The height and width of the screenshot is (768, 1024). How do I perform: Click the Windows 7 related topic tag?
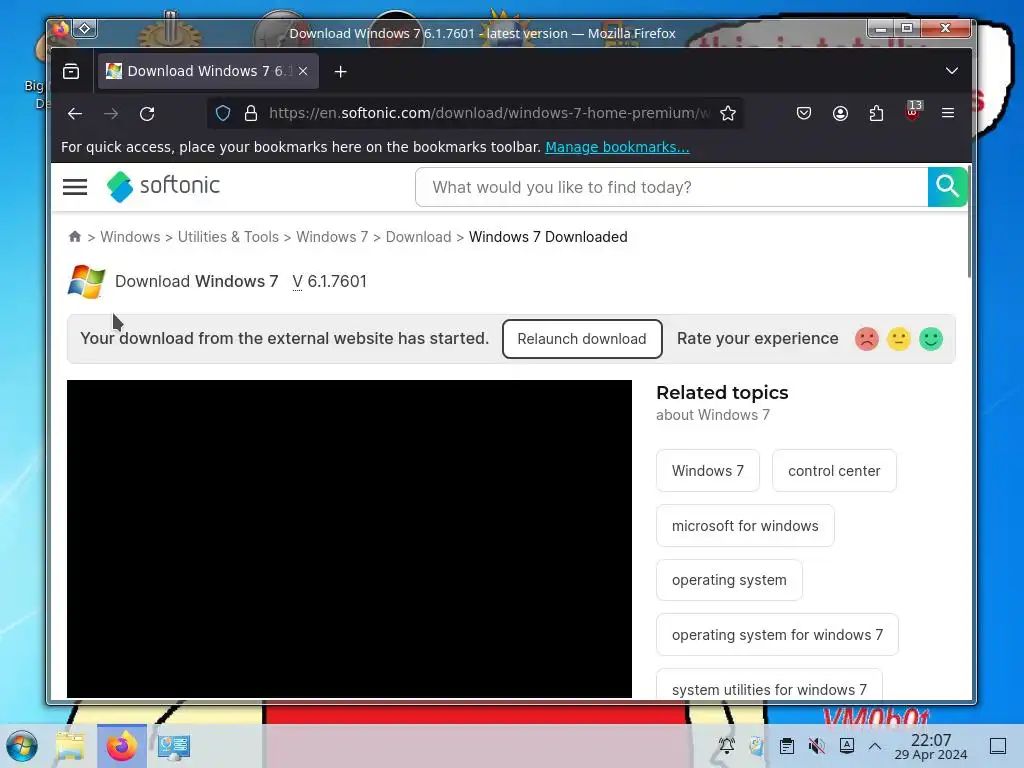coord(707,471)
